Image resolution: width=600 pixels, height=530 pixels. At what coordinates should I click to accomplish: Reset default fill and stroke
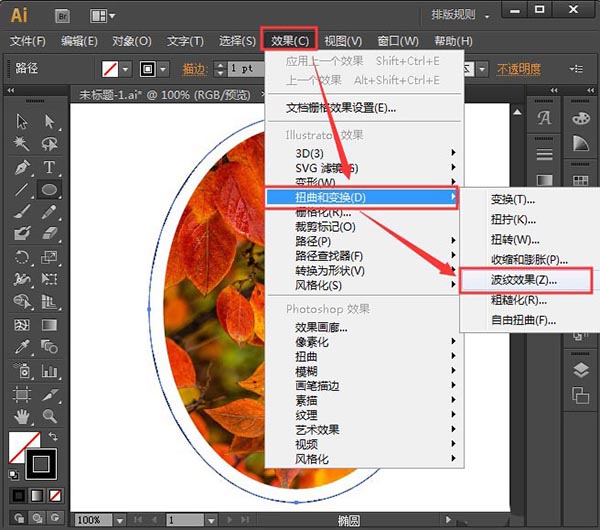point(14,475)
